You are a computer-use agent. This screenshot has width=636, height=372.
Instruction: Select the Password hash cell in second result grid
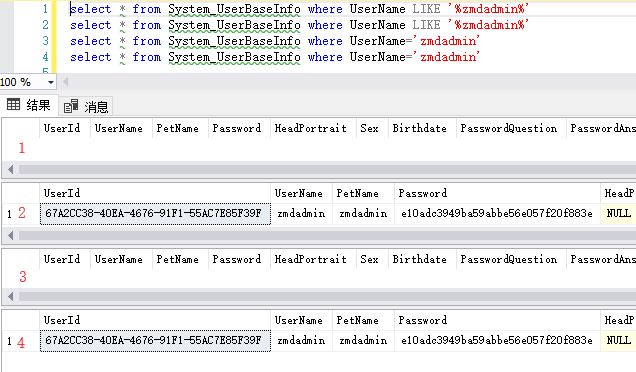coord(497,213)
